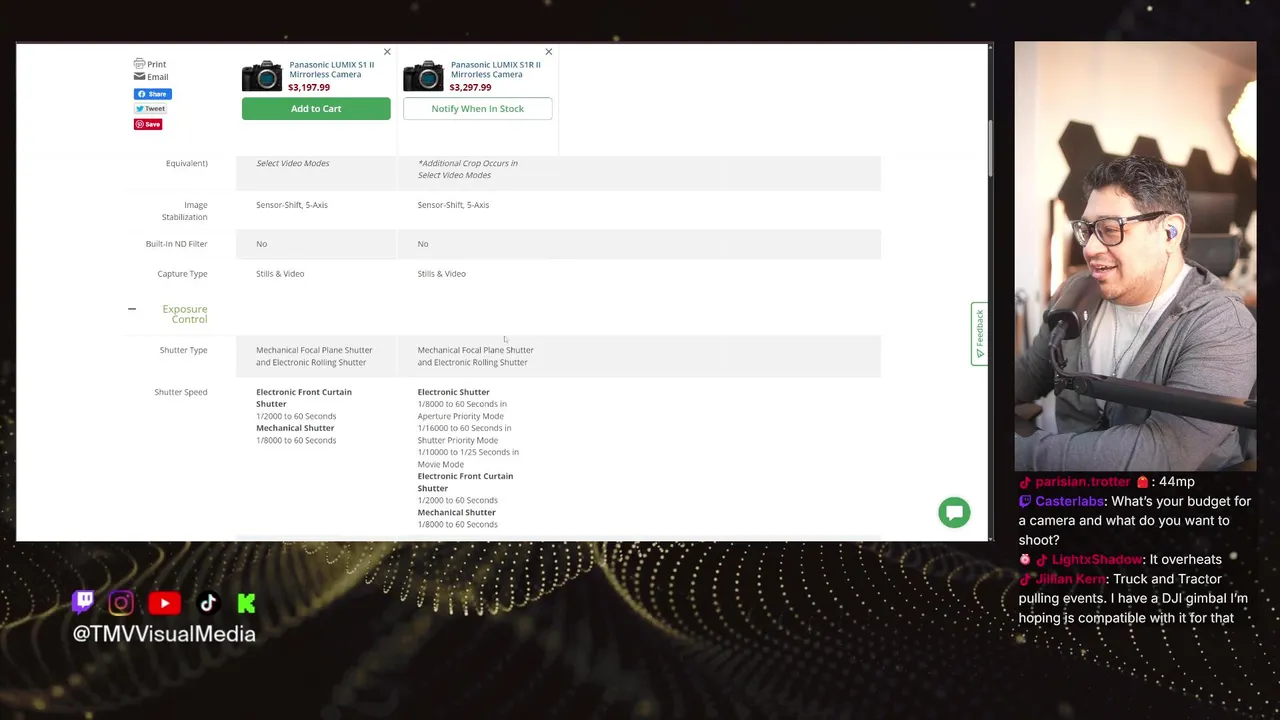The height and width of the screenshot is (720, 1280).
Task: Remove LUMIX S1R II from comparison
Action: [x=548, y=52]
